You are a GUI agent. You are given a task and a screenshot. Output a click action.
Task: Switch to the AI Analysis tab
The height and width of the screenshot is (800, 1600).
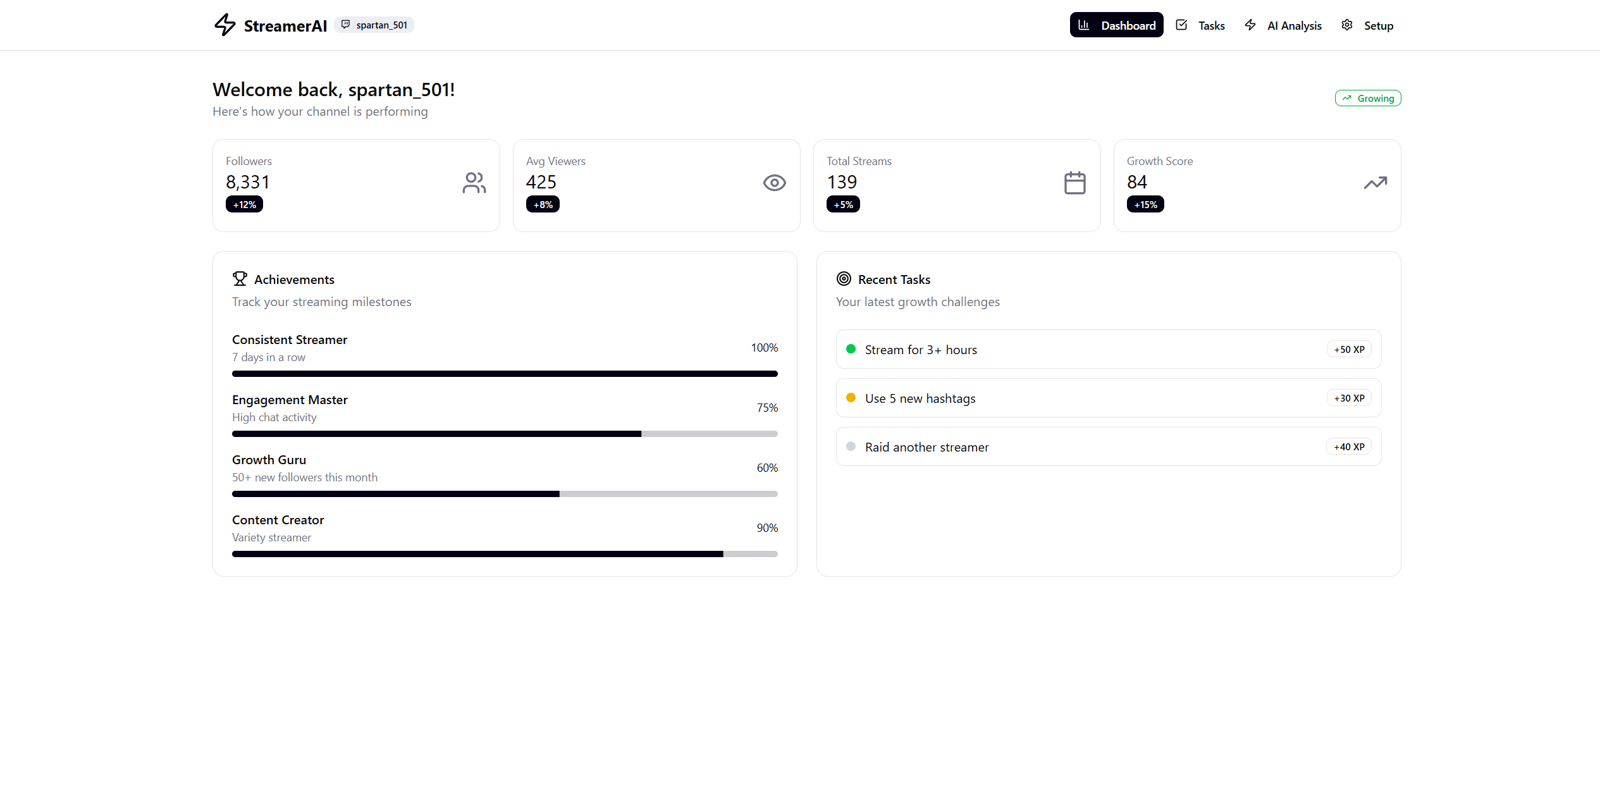pos(1283,25)
